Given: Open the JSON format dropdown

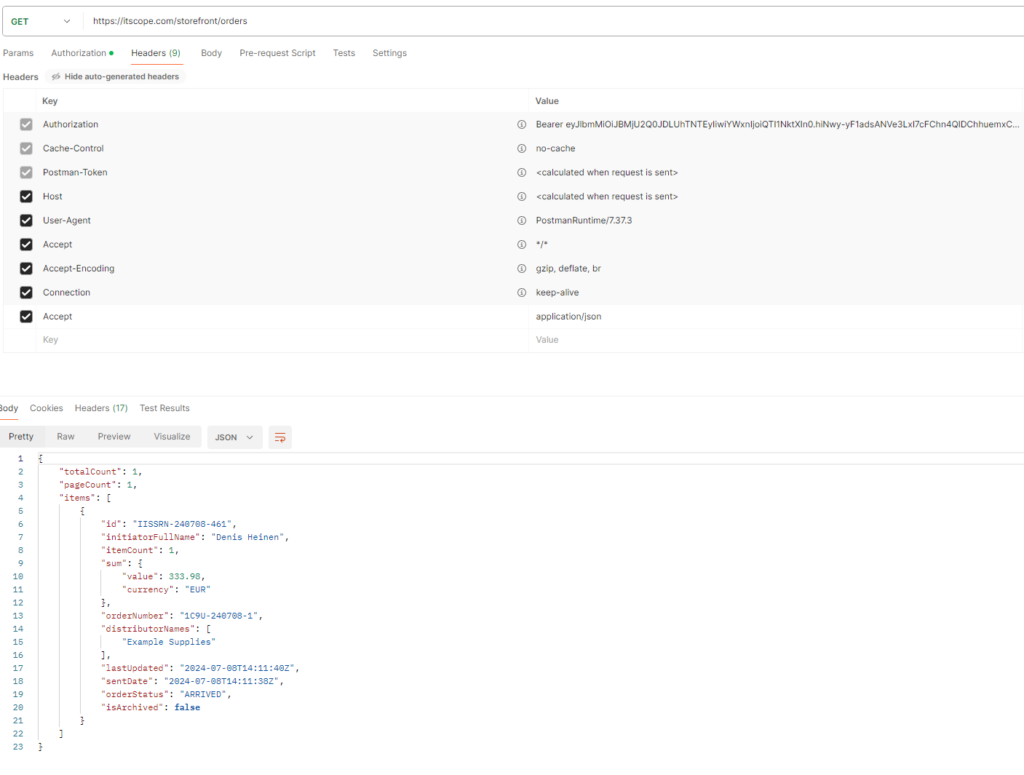Looking at the screenshot, I should pos(234,437).
